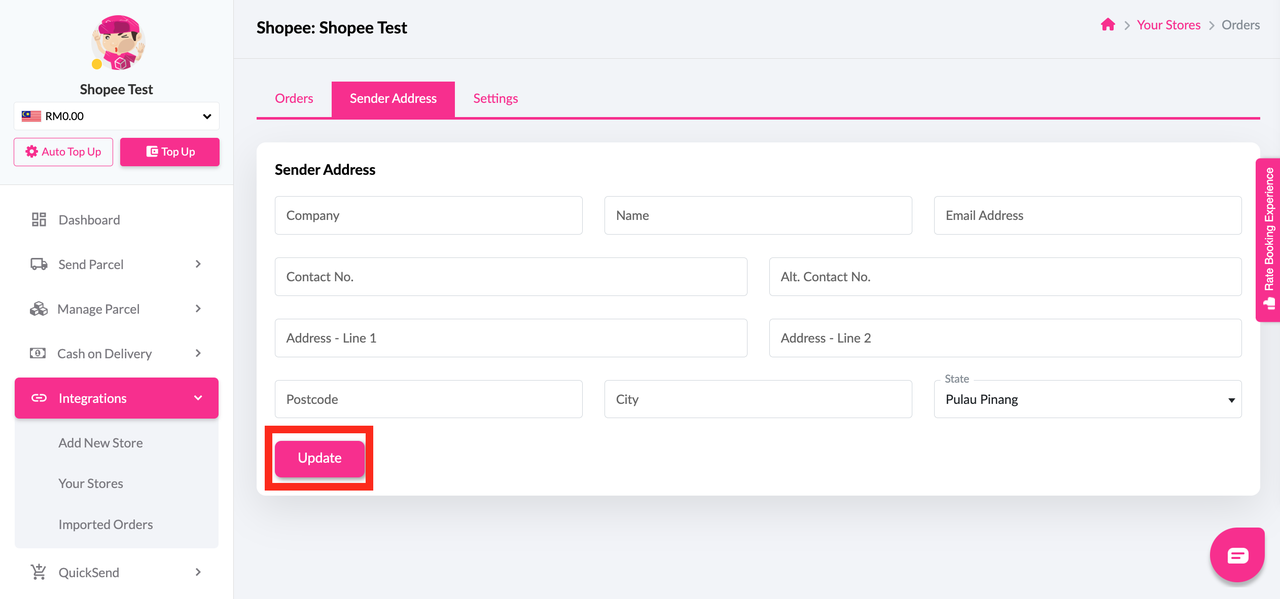The width and height of the screenshot is (1280, 599).
Task: Focus the Contact No. input field
Action: pos(511,277)
